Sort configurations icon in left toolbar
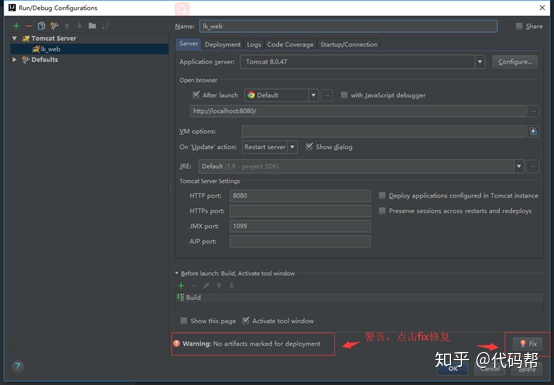 pos(105,26)
